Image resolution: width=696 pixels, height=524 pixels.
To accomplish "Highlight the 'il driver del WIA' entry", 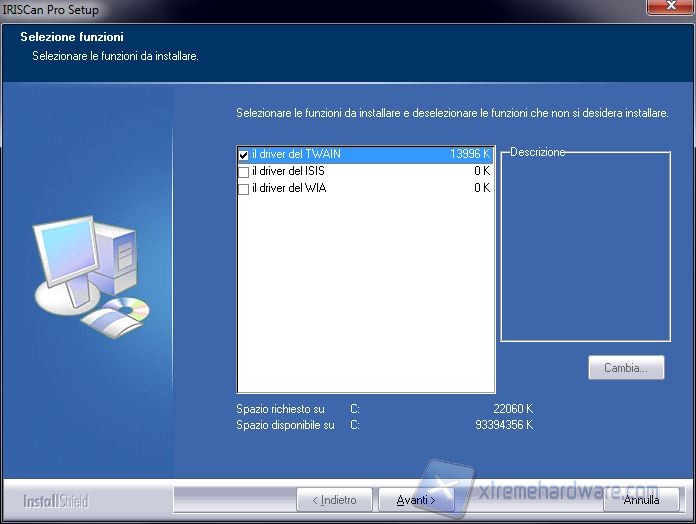I will [289, 188].
